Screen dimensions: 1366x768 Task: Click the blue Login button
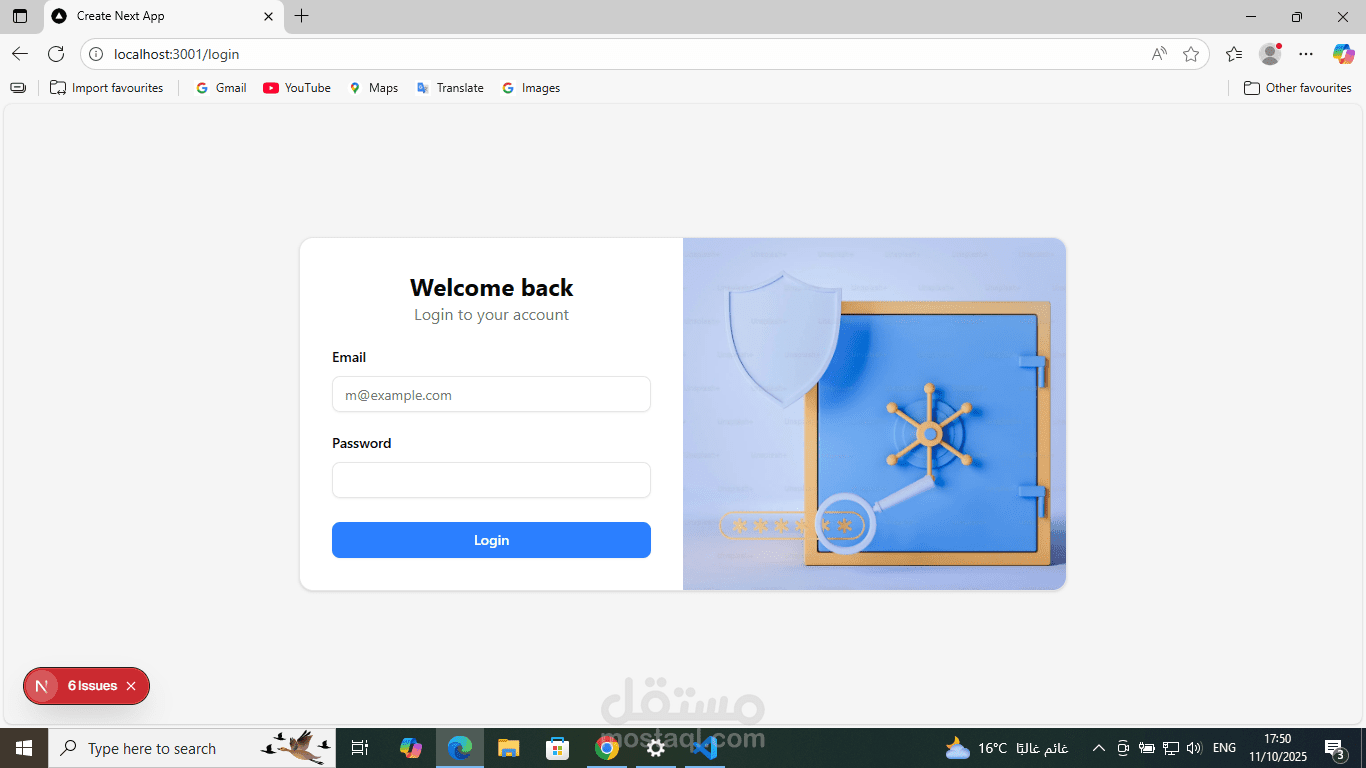click(x=491, y=540)
